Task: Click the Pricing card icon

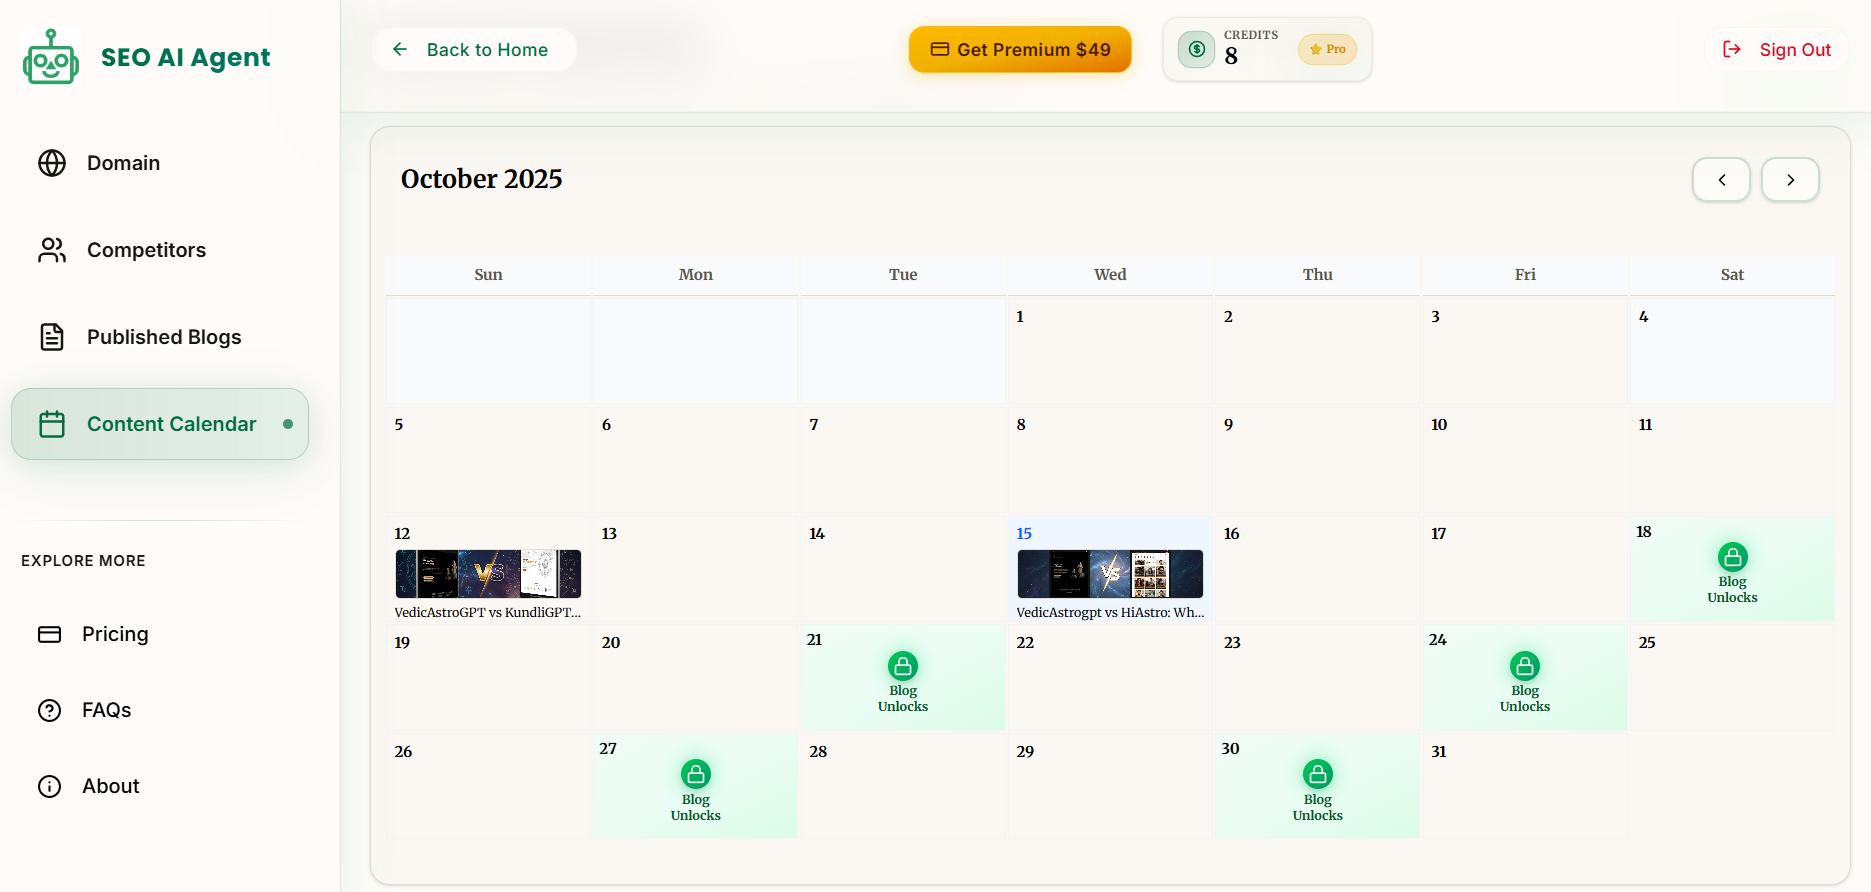Action: [49, 634]
